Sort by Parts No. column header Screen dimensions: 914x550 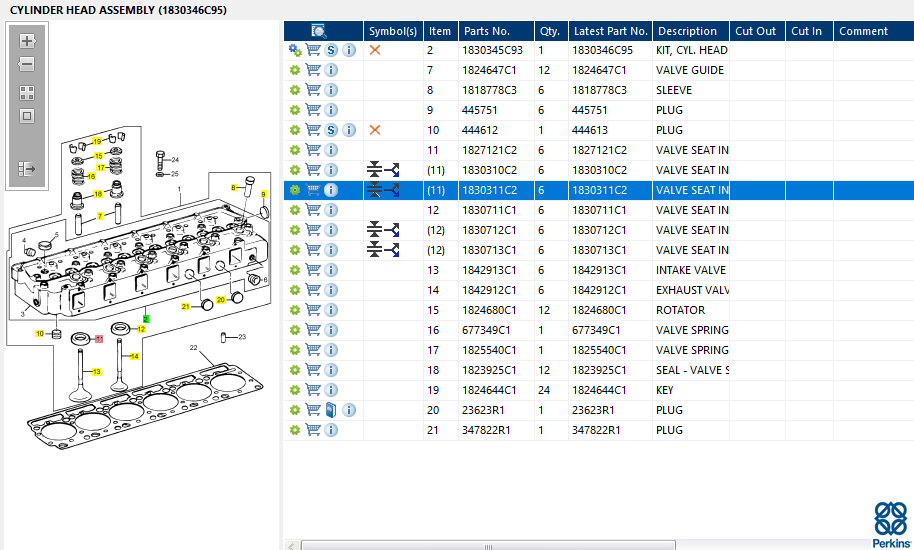(x=486, y=31)
